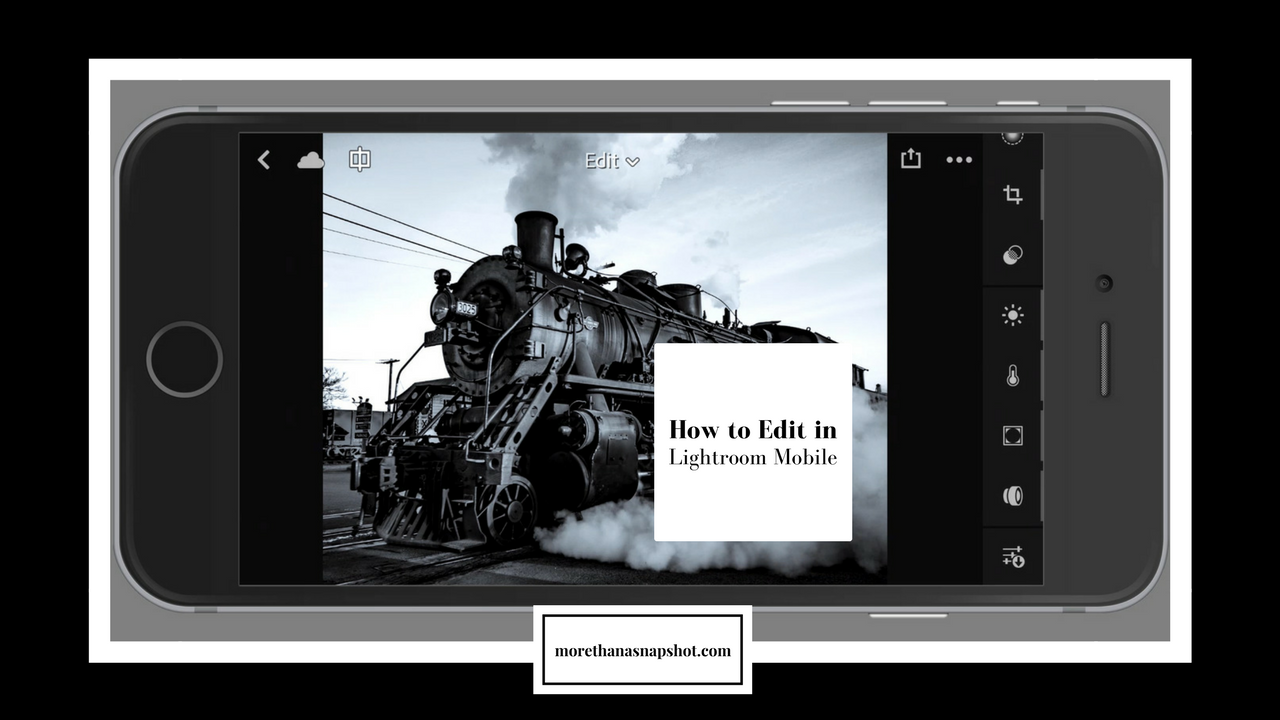Tap the before/after compare icon
Viewport: 1280px width, 720px height.
point(360,159)
